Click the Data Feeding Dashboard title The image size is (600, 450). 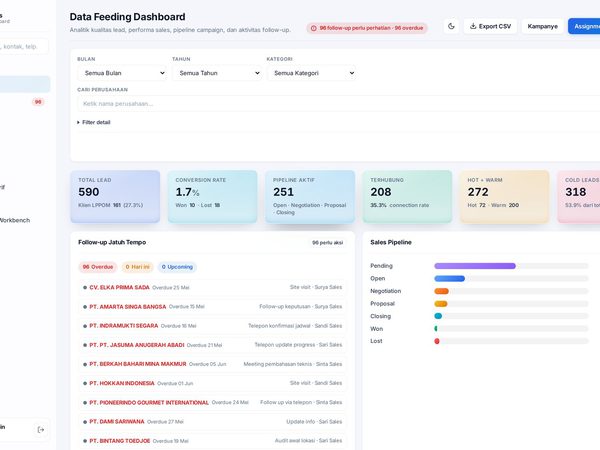tap(127, 17)
